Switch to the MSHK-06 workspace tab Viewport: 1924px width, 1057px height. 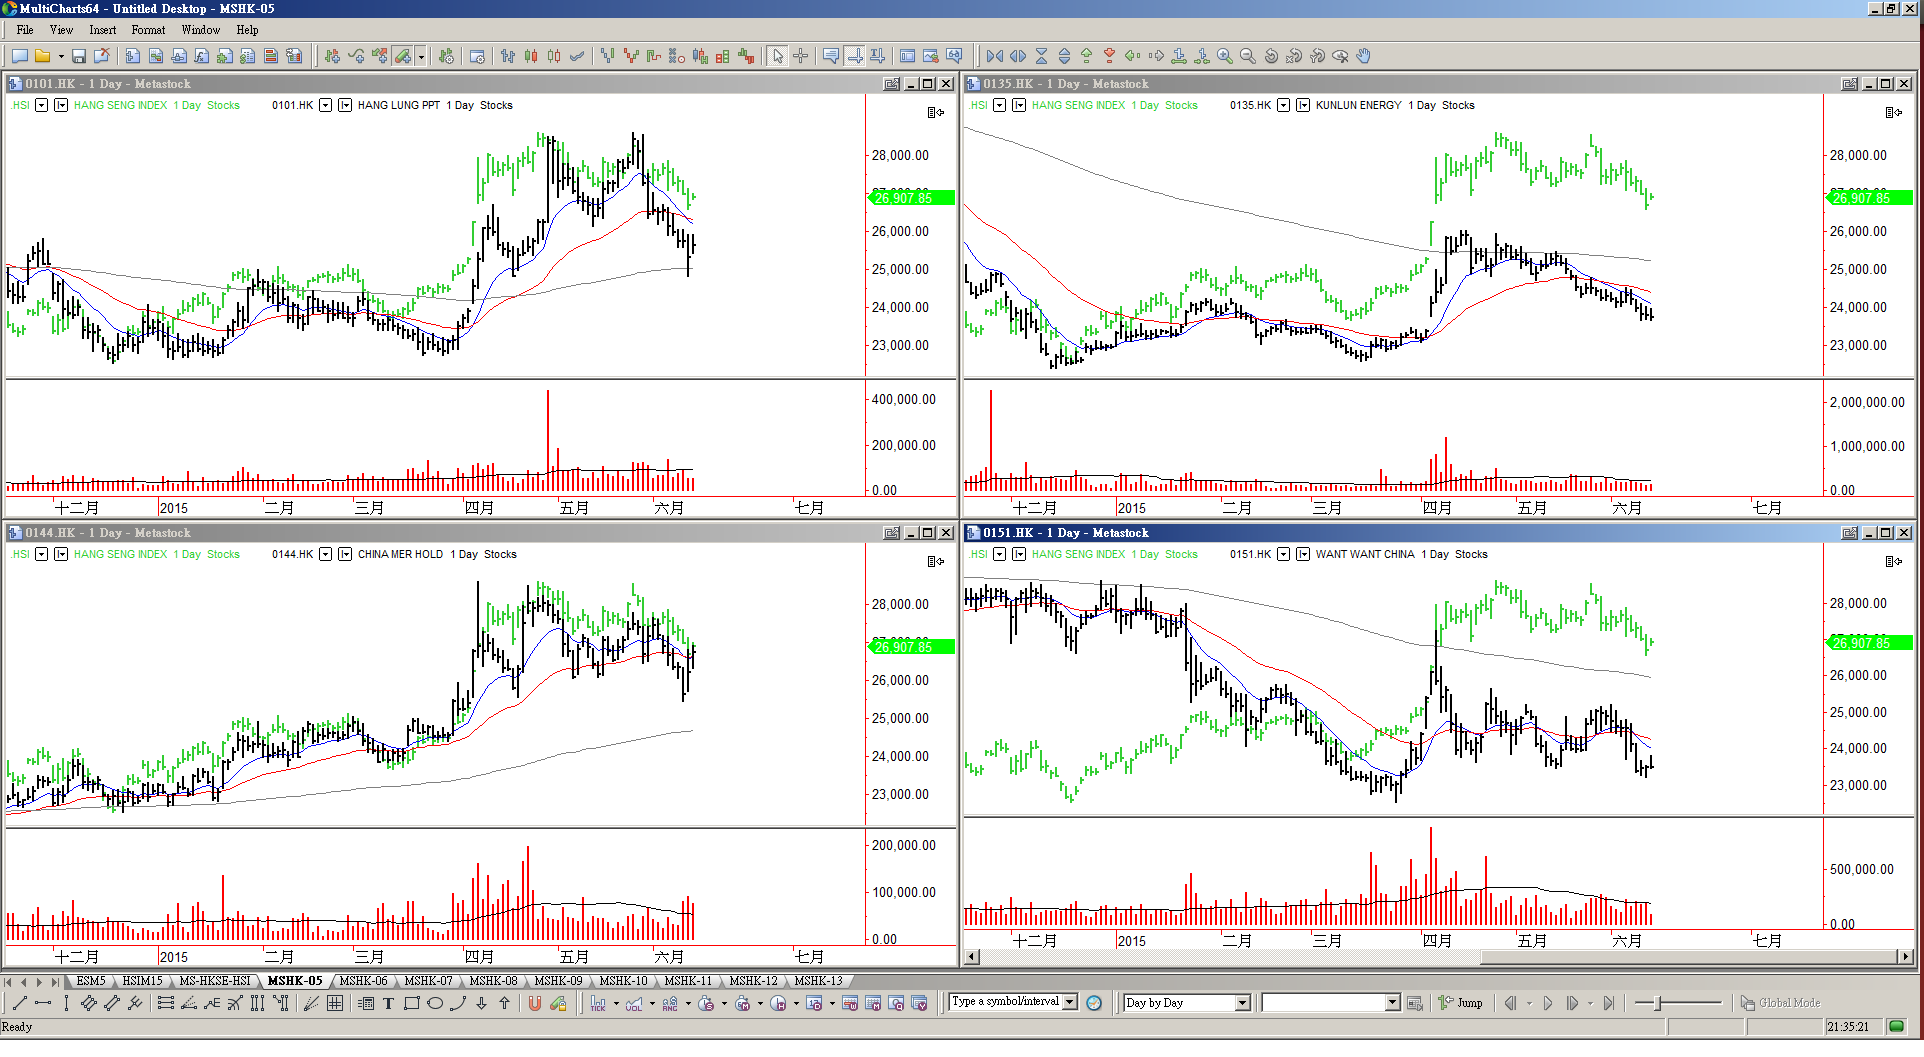click(x=363, y=981)
